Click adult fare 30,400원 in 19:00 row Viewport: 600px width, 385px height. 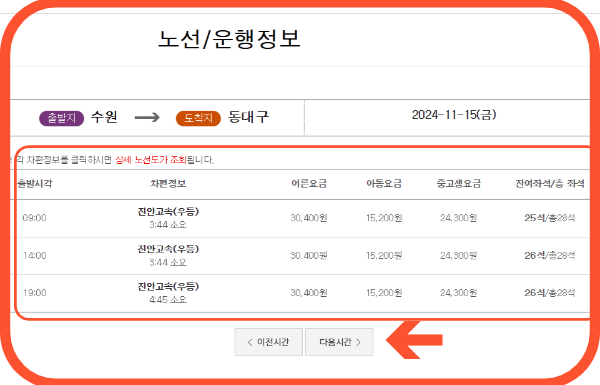pos(309,293)
